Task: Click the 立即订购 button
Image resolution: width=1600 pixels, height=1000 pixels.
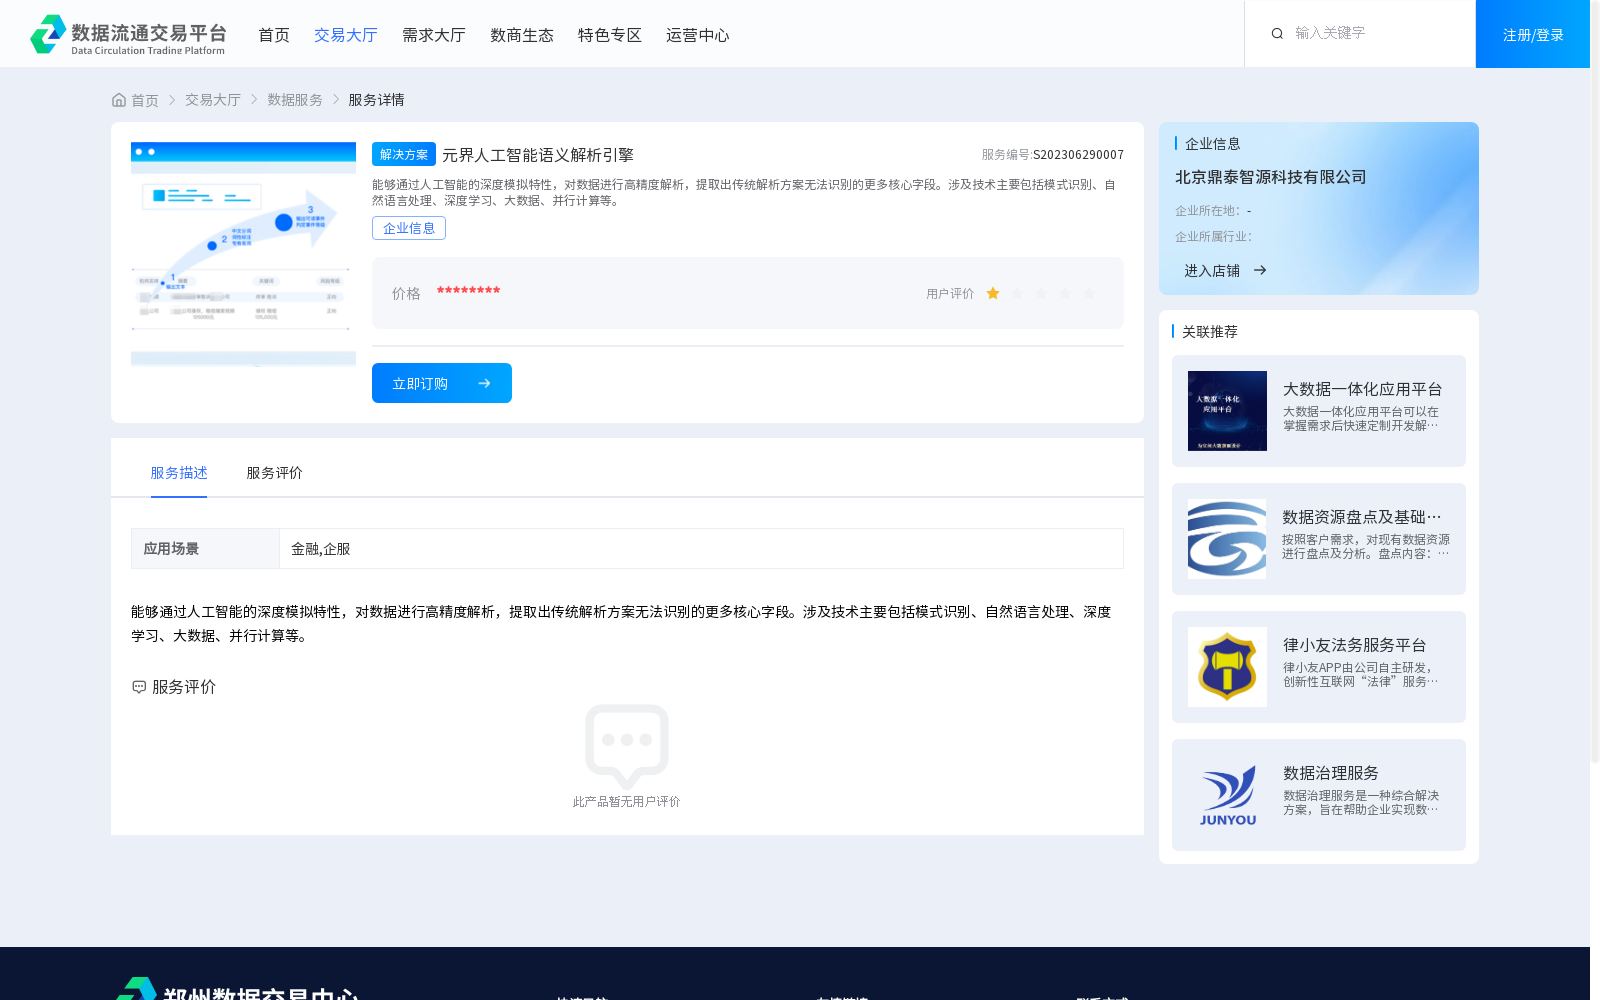Action: pos(442,383)
